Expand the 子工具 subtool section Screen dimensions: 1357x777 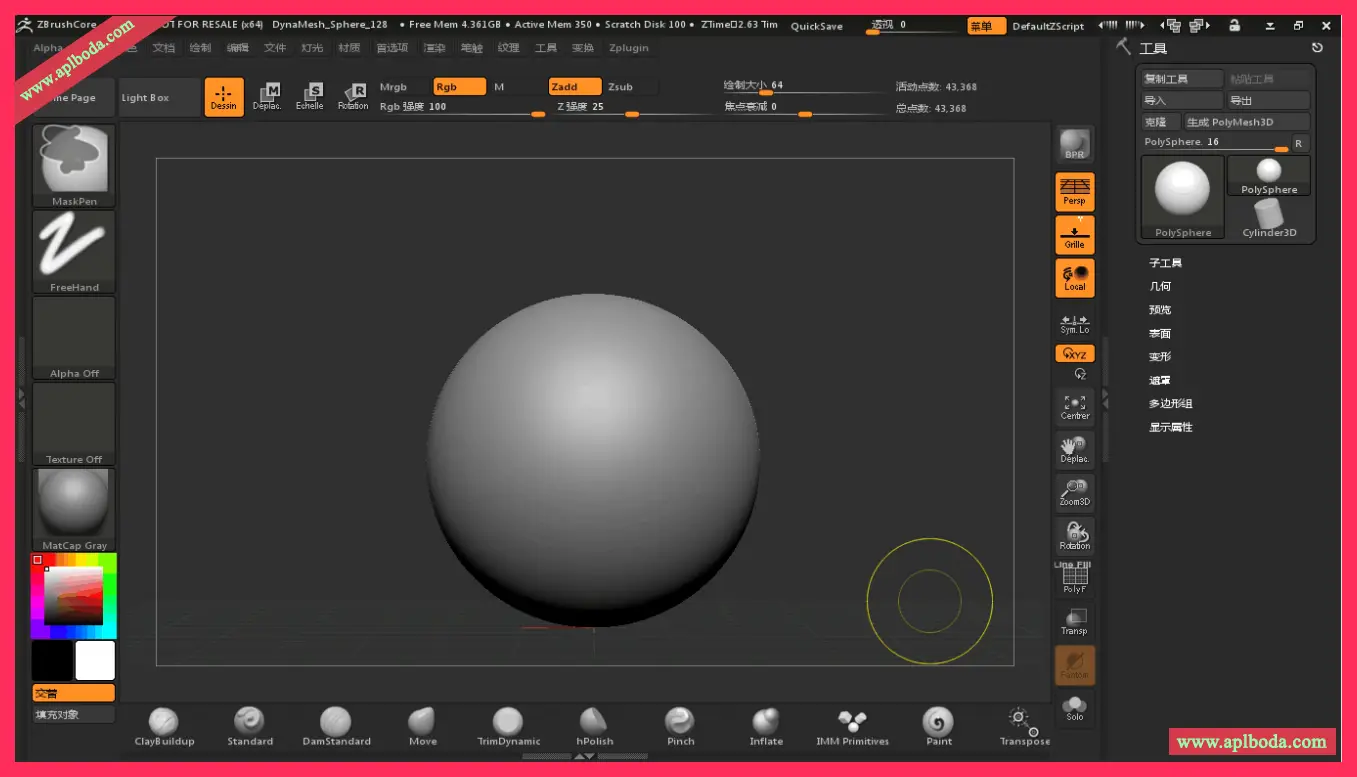pos(1165,263)
